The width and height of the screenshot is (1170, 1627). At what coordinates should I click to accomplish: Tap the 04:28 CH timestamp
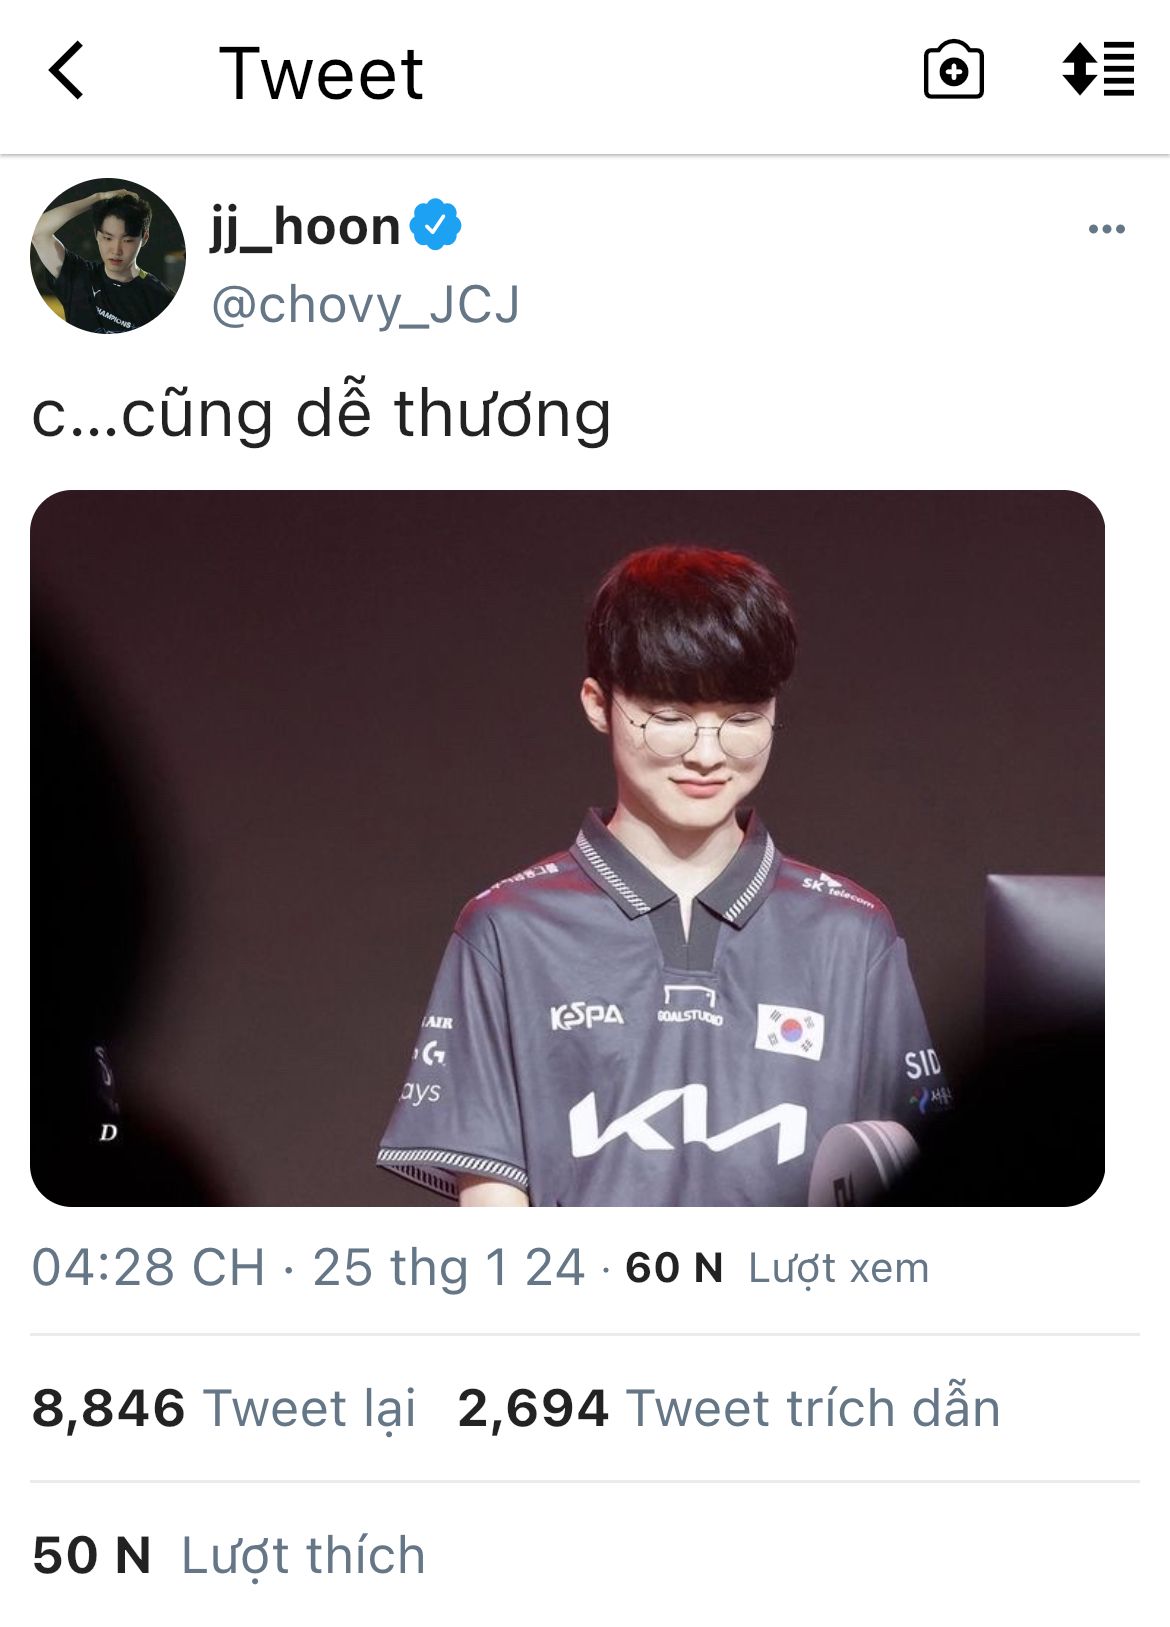[148, 1268]
